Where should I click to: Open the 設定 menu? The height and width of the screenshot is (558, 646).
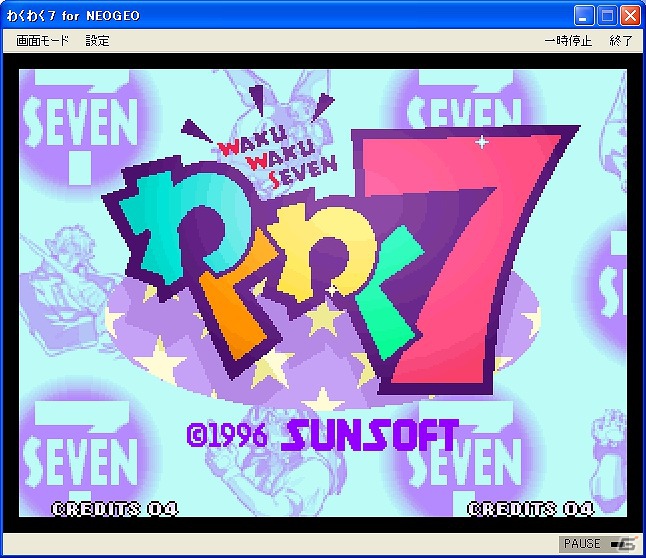coord(98,40)
